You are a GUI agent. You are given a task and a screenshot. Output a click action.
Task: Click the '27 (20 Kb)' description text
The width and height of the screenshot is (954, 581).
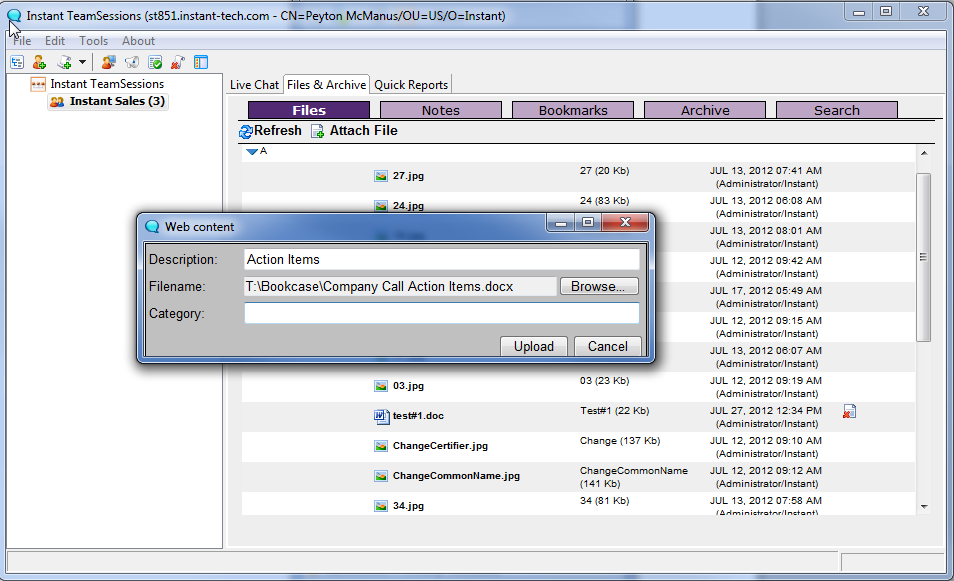tap(604, 171)
